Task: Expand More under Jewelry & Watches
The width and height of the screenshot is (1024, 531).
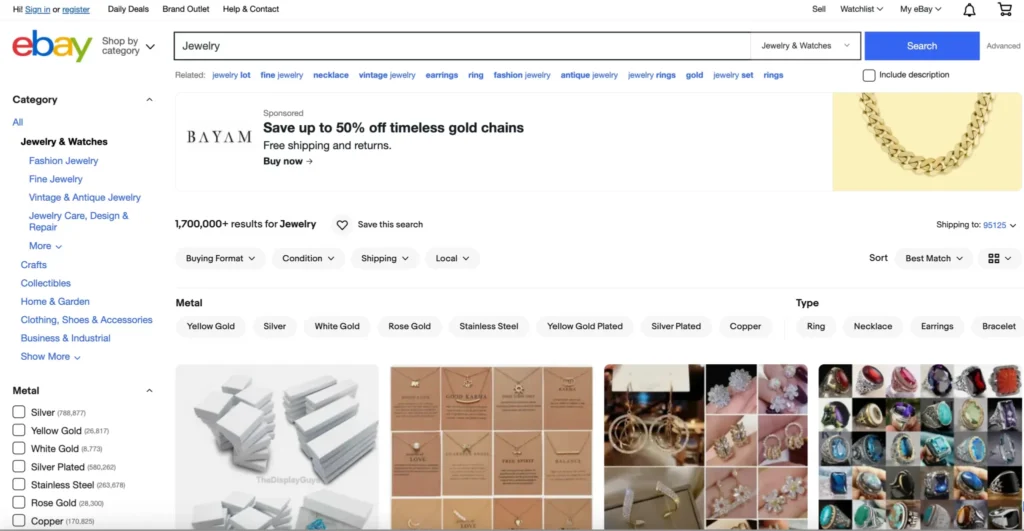Action: pyautogui.click(x=45, y=246)
